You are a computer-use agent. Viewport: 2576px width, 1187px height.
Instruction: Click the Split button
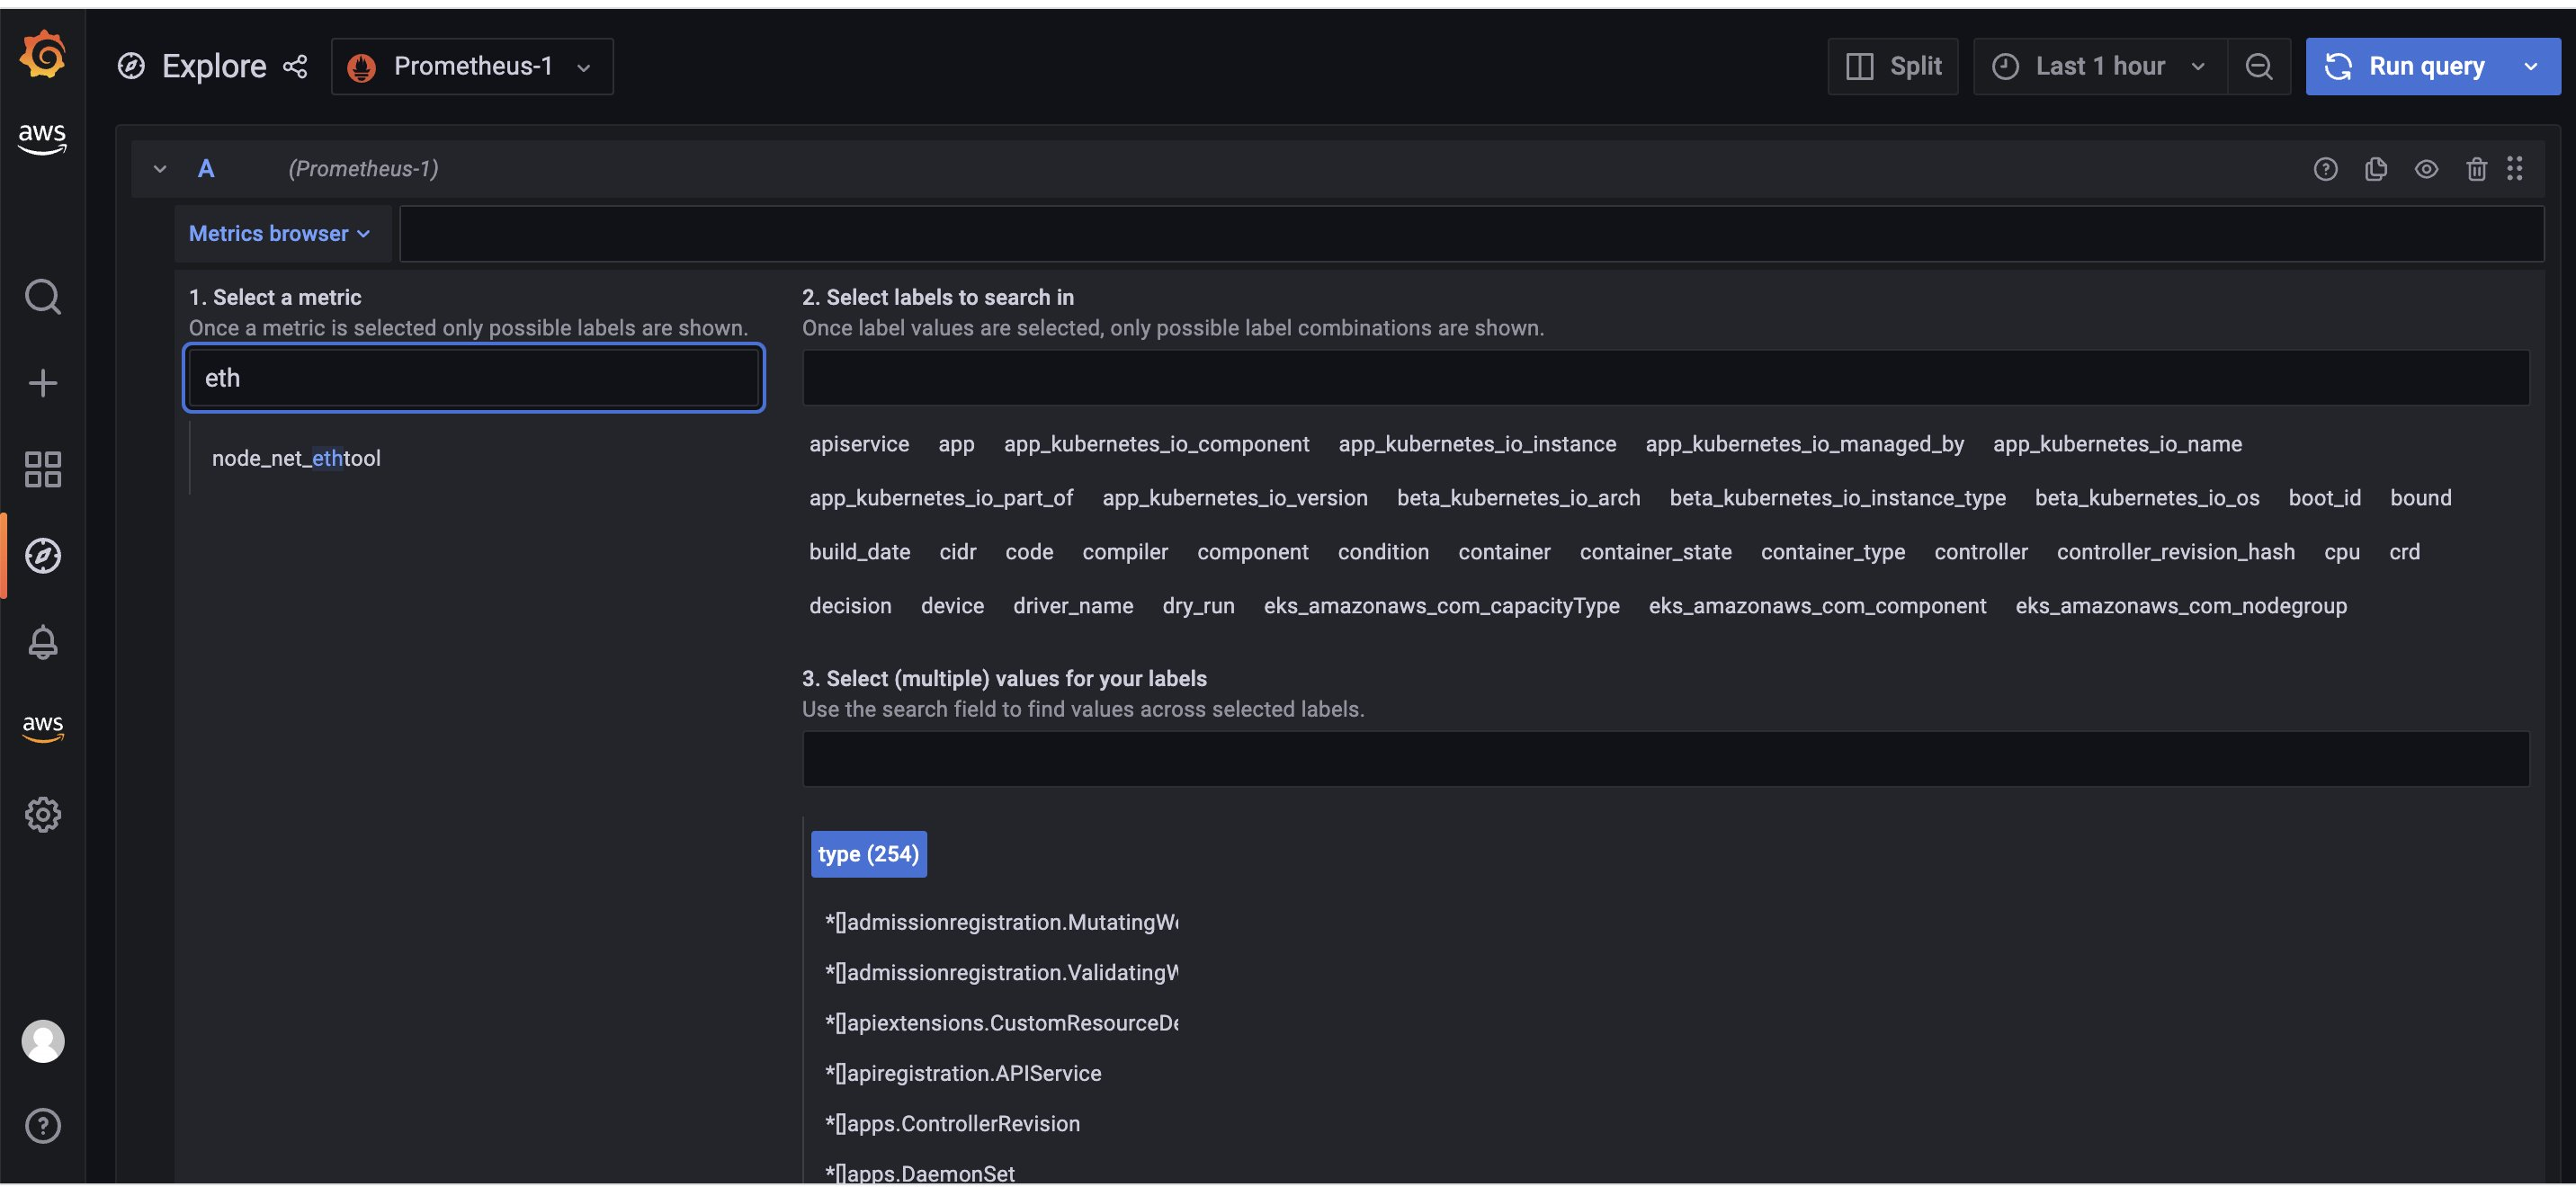pyautogui.click(x=1894, y=66)
